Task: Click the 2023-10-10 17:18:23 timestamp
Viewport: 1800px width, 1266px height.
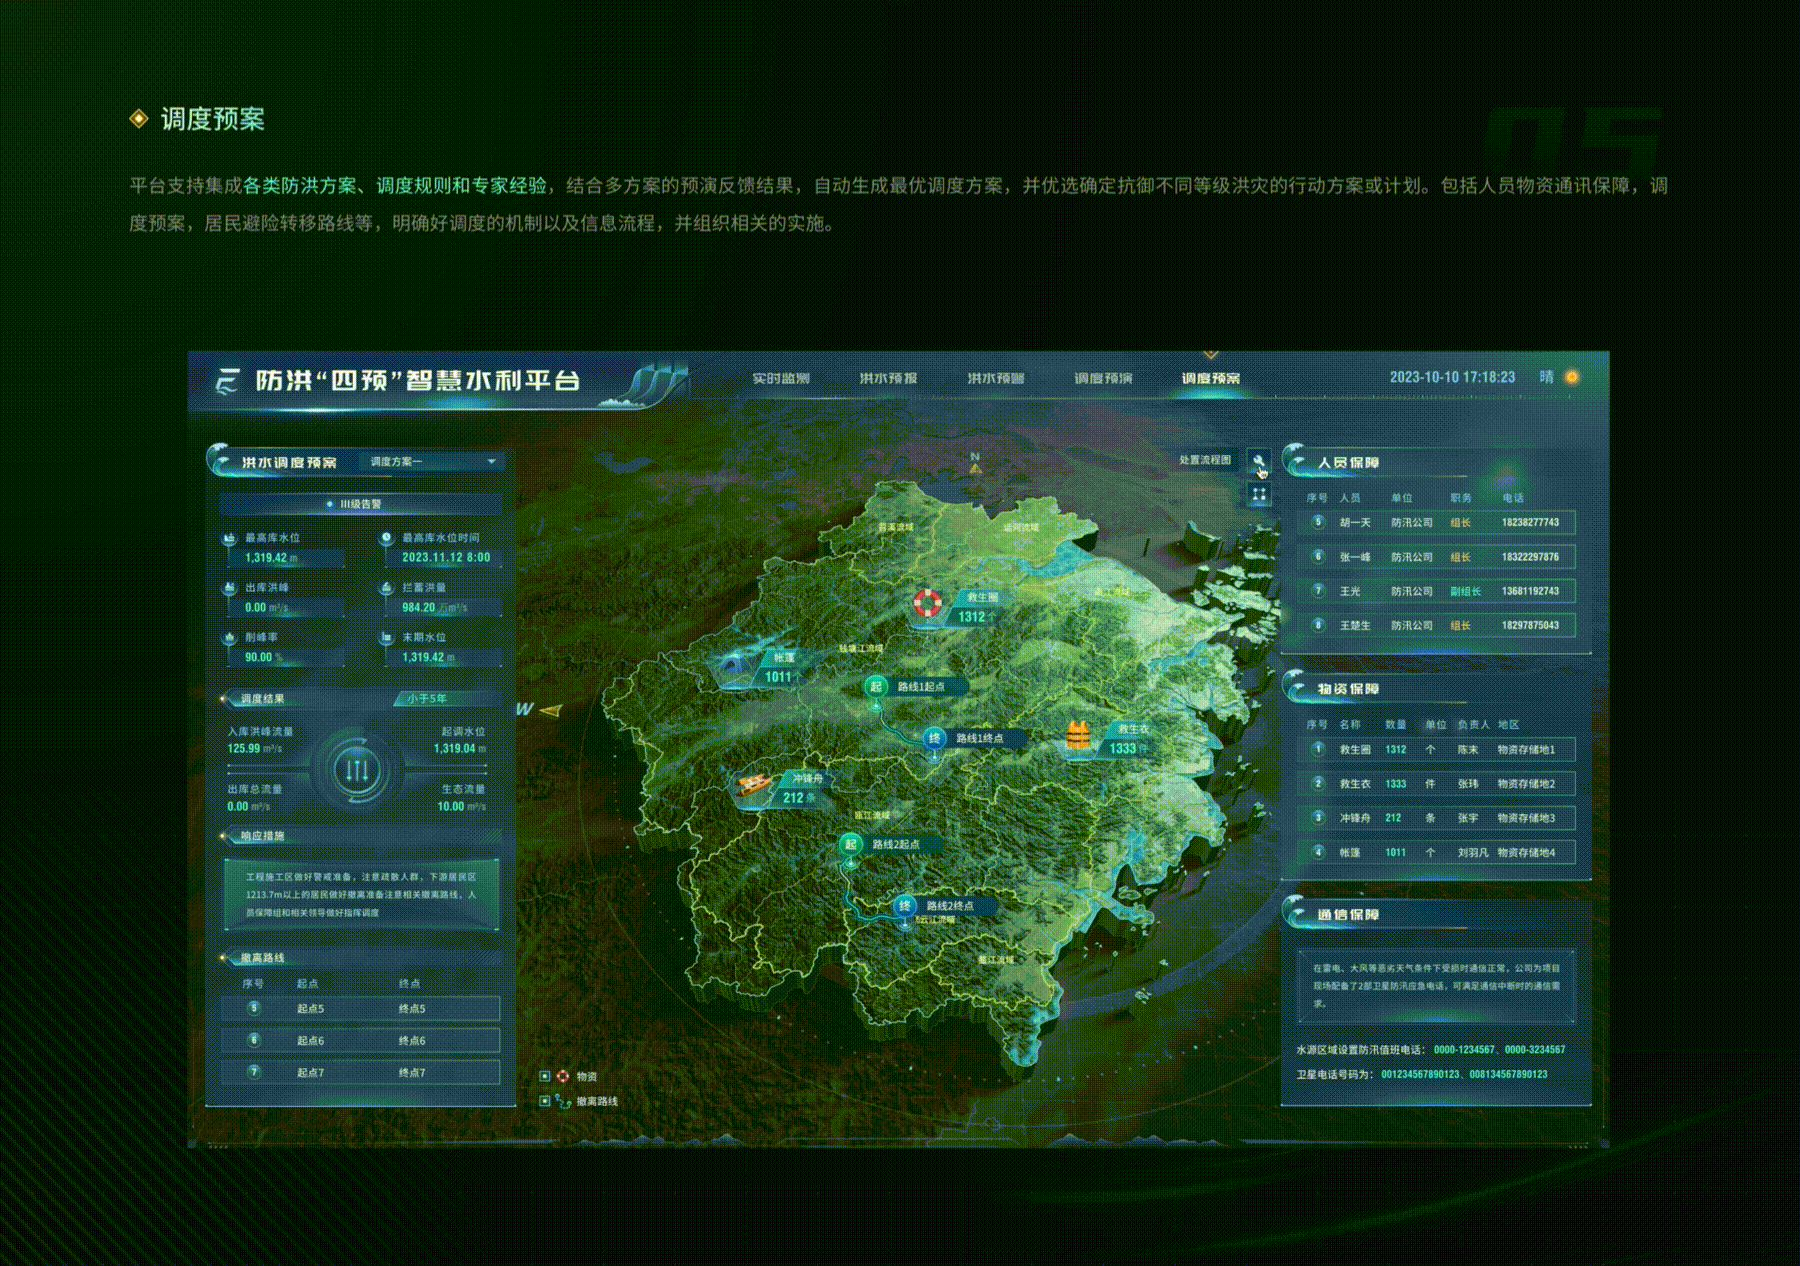Action: (1452, 377)
